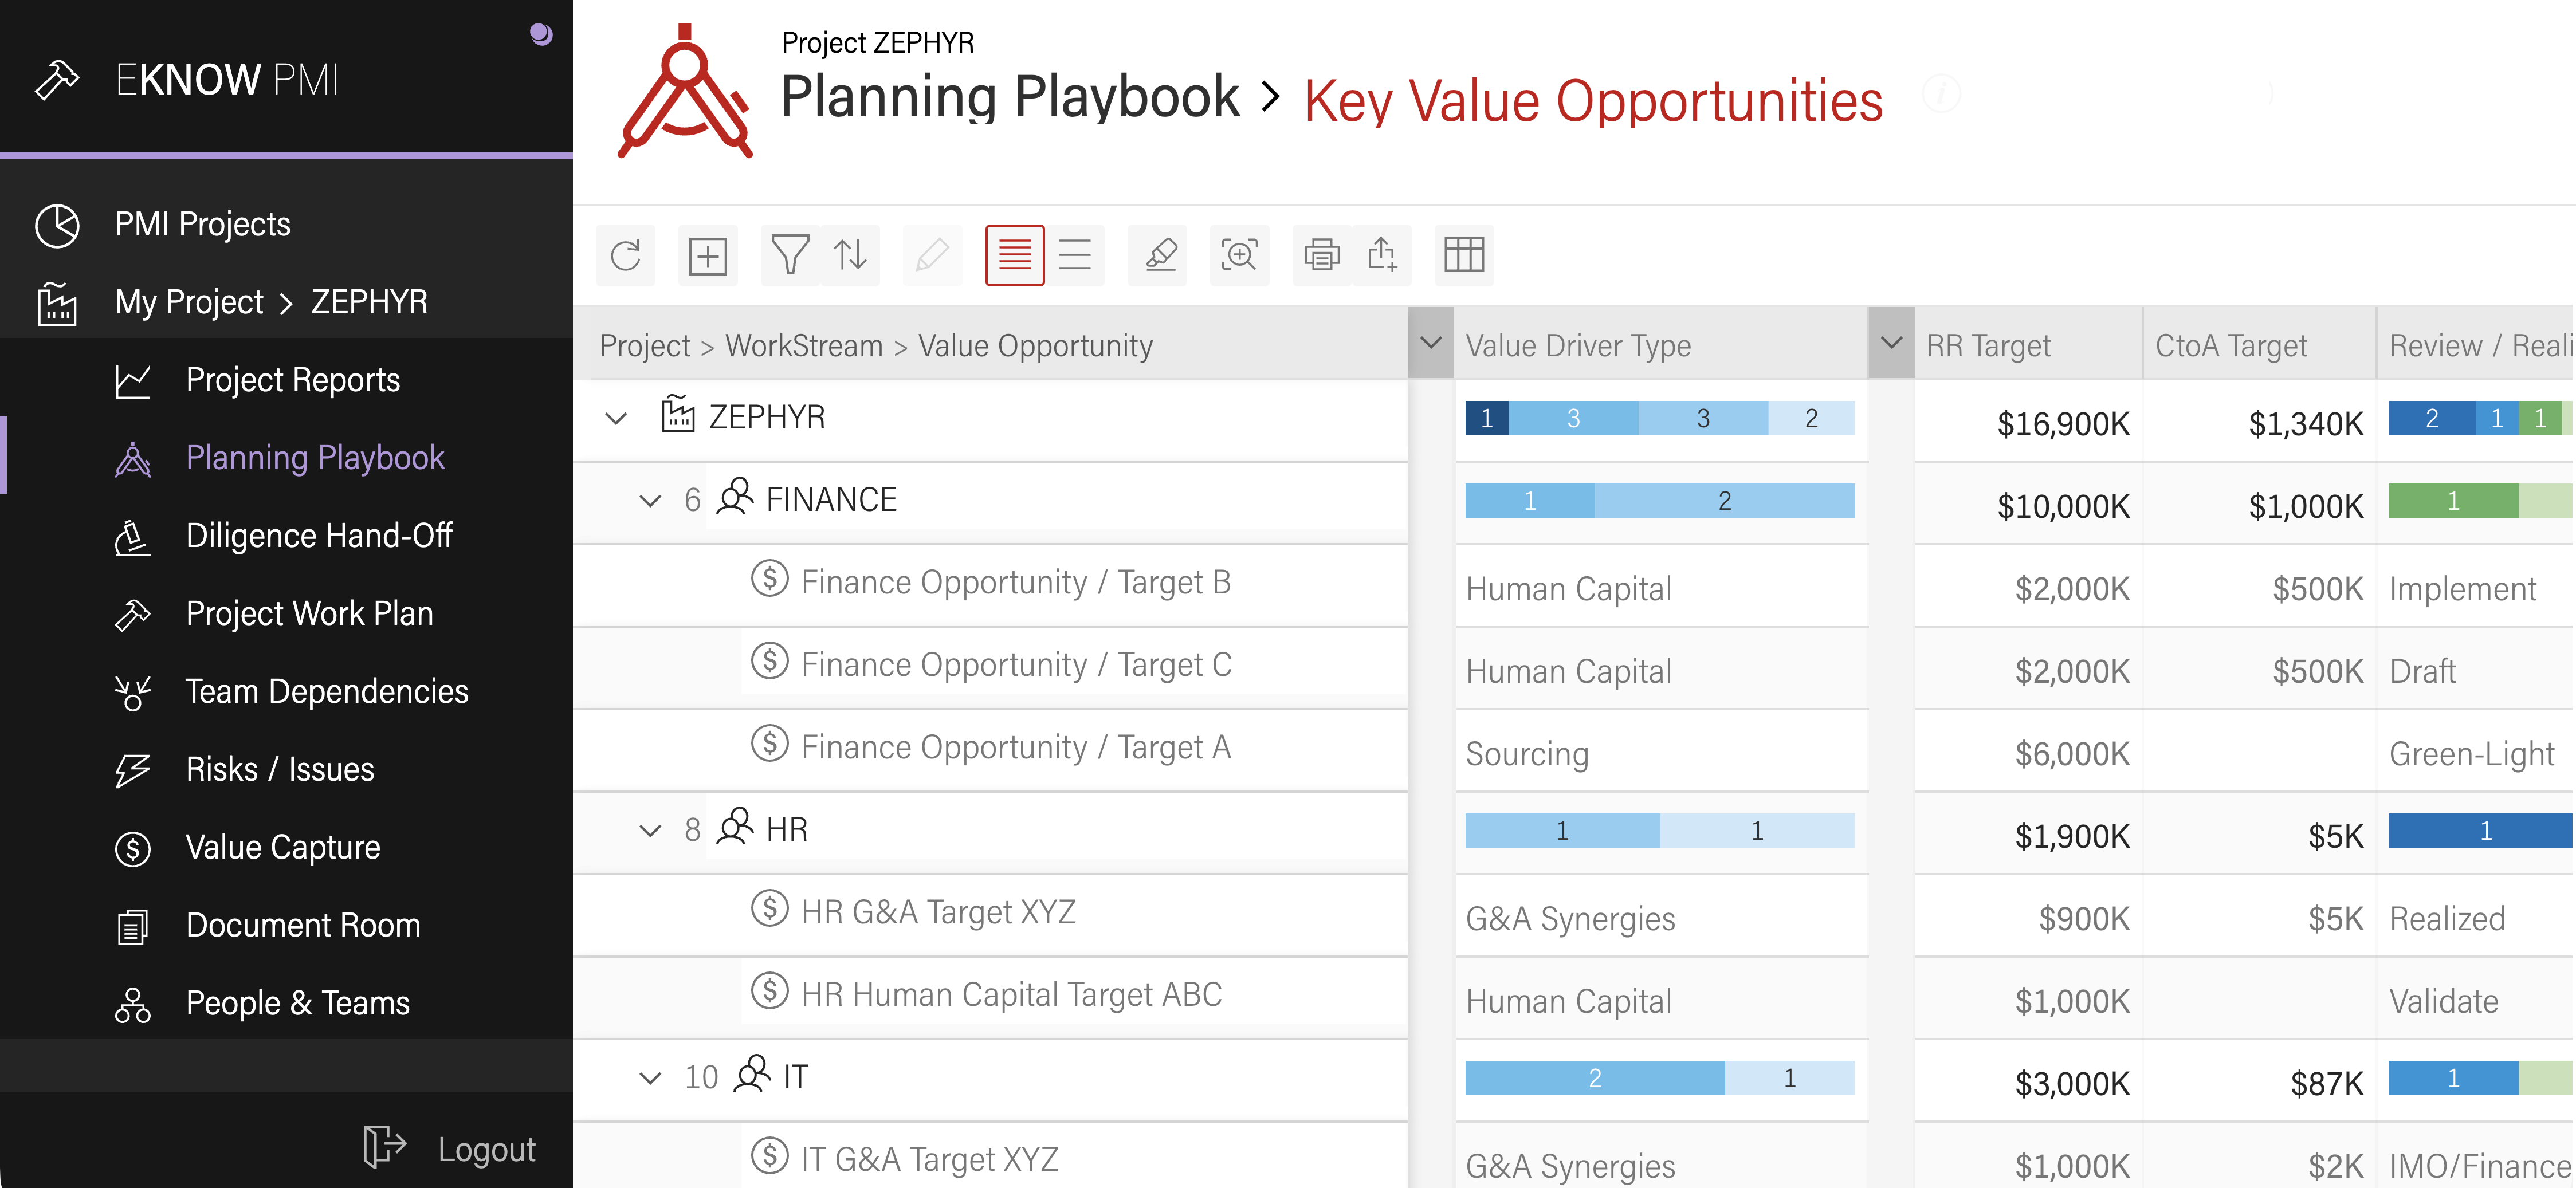Viewport: 2576px width, 1188px height.
Task: Collapse the FINANCE workstream row
Action: coord(650,500)
